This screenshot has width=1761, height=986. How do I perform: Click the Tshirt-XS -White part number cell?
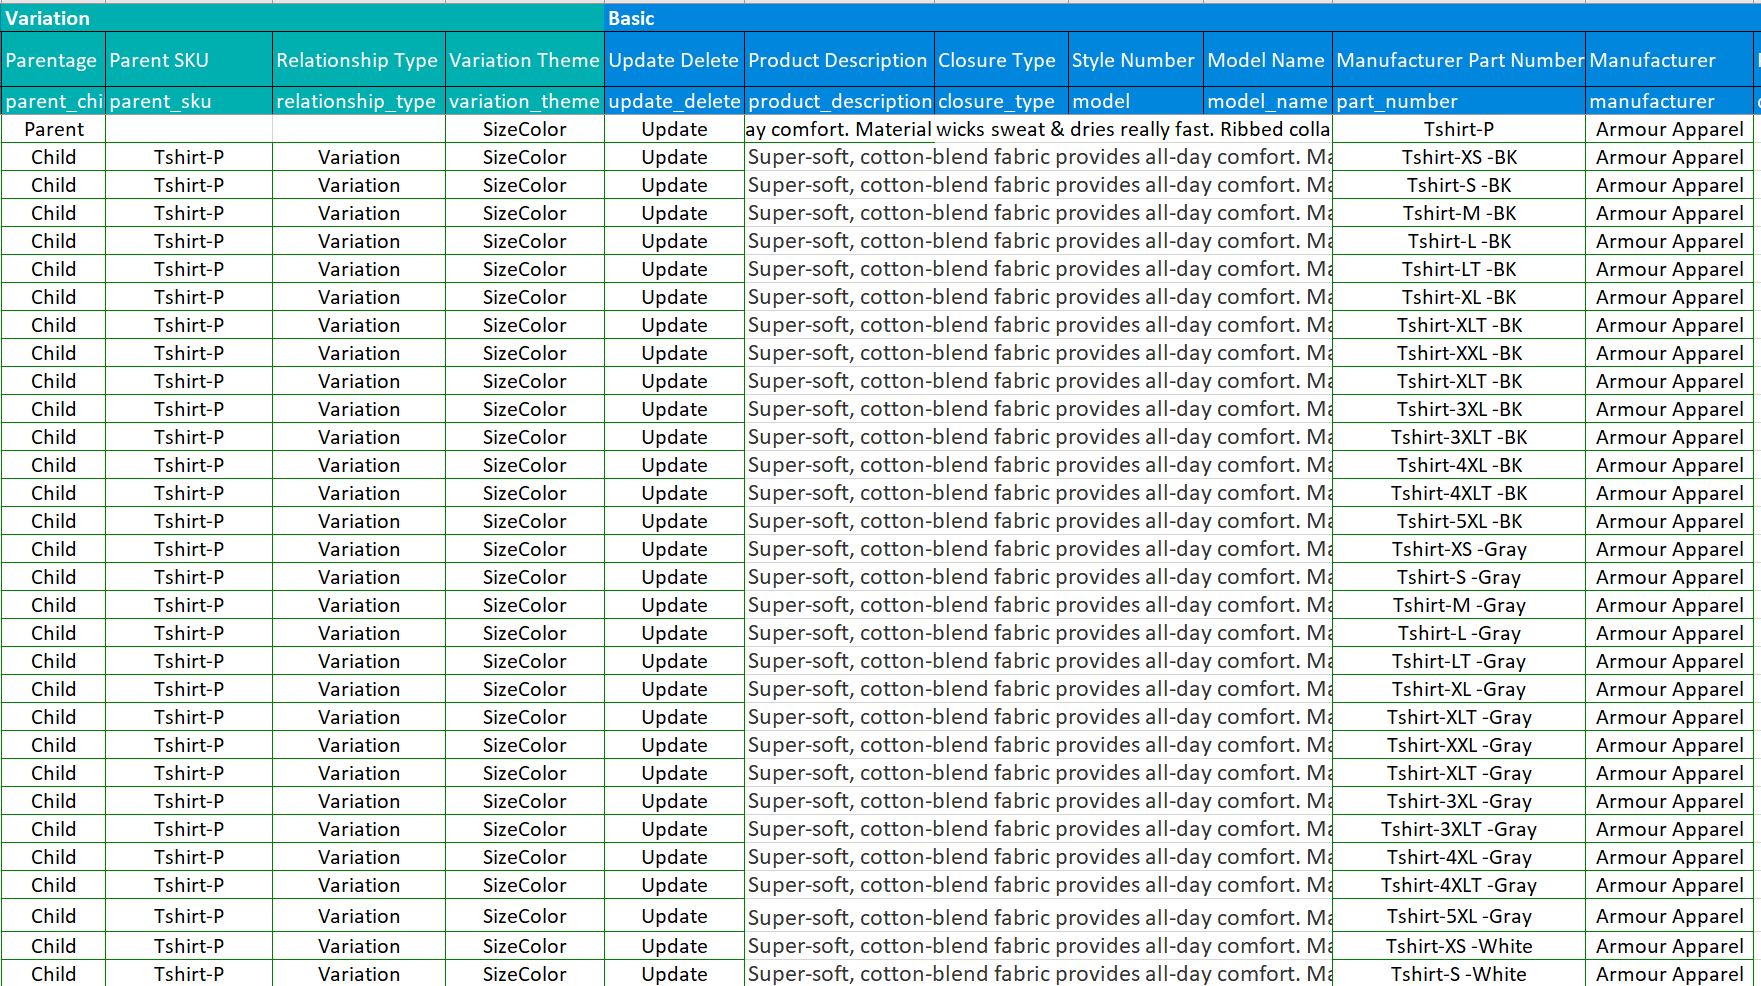point(1459,946)
